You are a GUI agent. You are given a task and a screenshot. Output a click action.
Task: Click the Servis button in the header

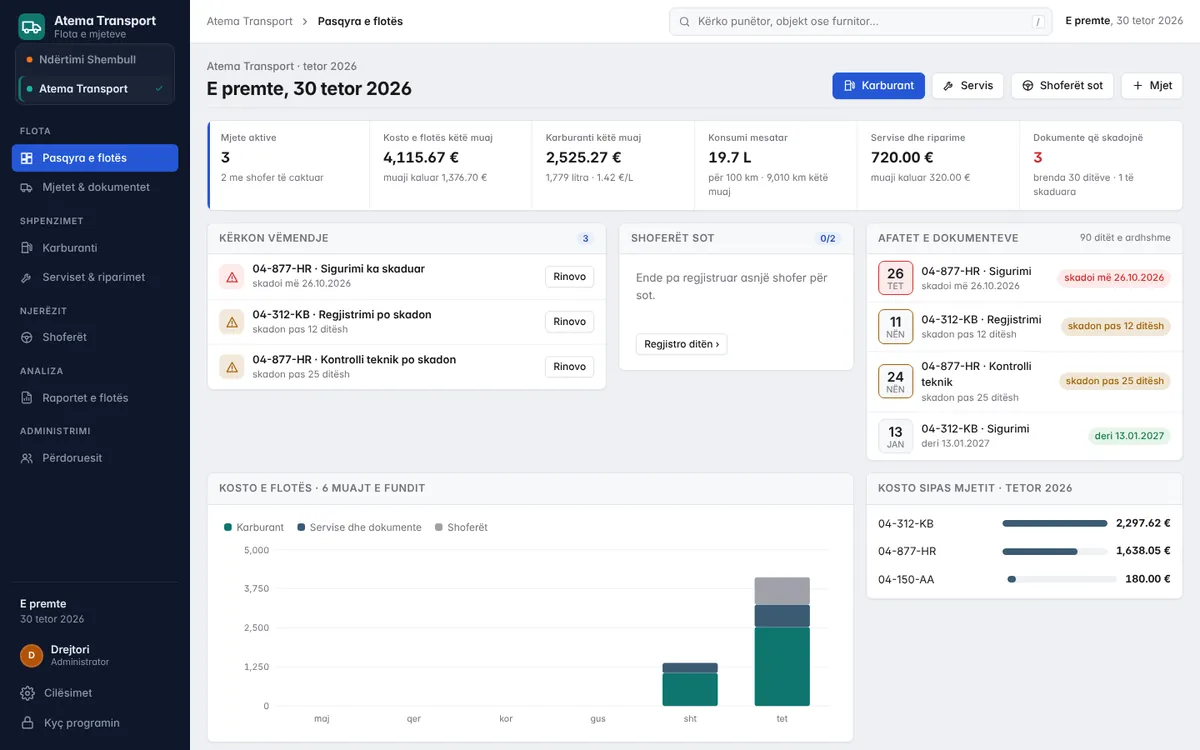coord(967,86)
